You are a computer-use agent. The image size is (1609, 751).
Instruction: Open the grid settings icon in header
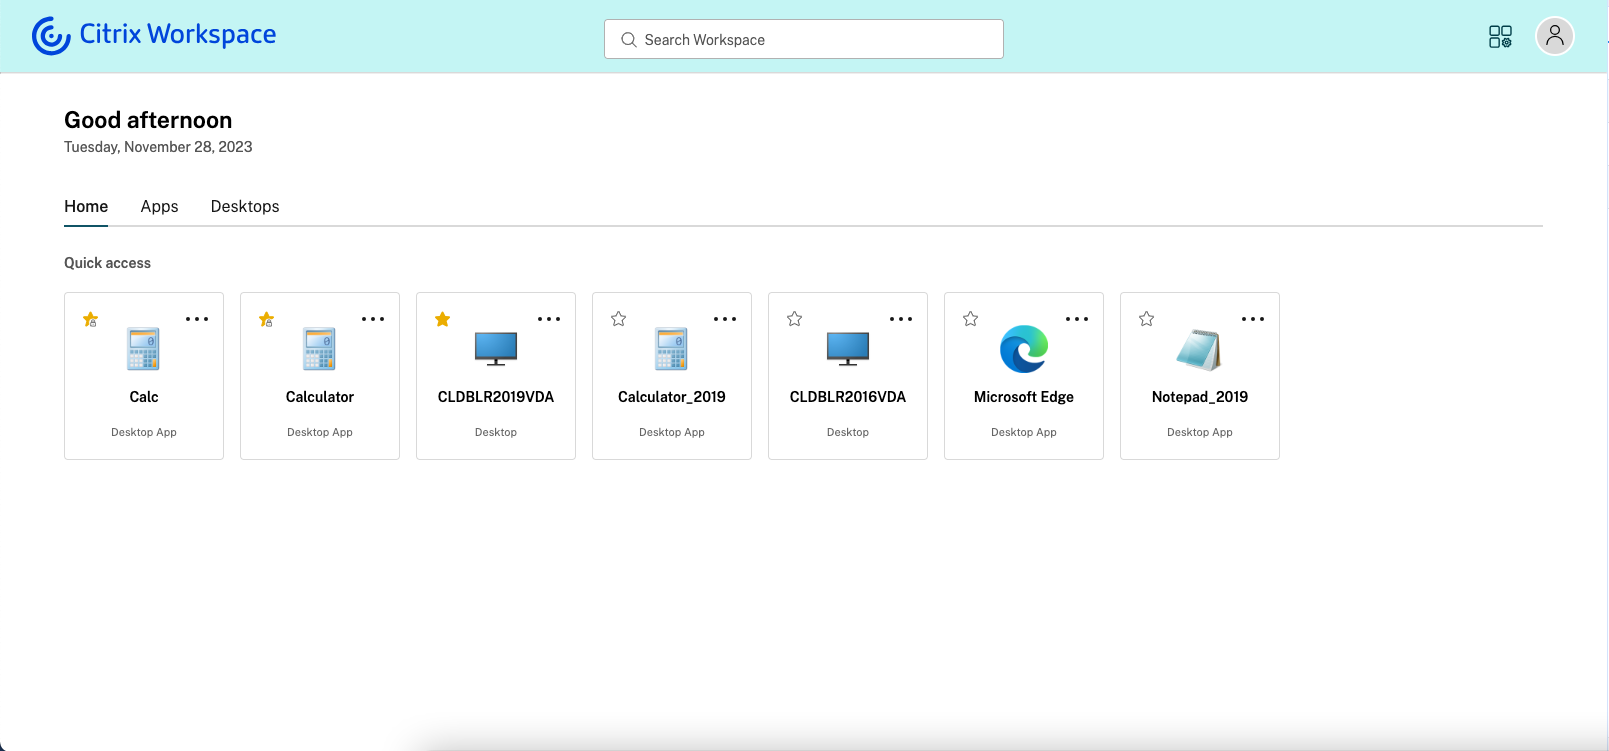[x=1500, y=37]
